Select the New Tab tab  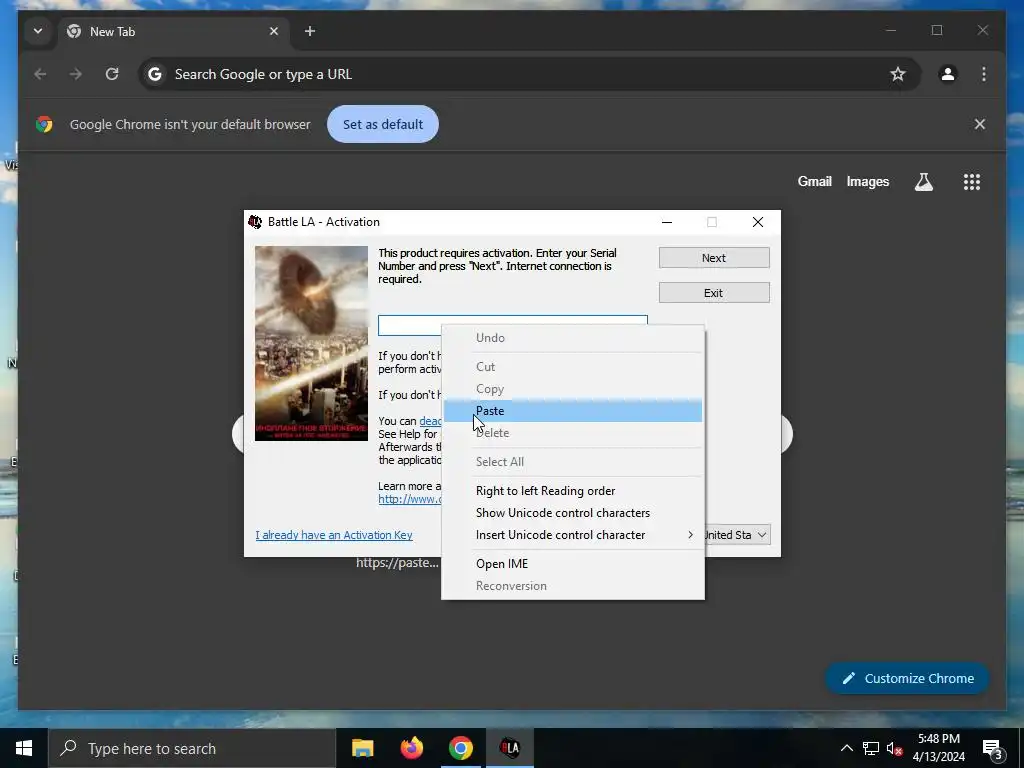point(173,31)
